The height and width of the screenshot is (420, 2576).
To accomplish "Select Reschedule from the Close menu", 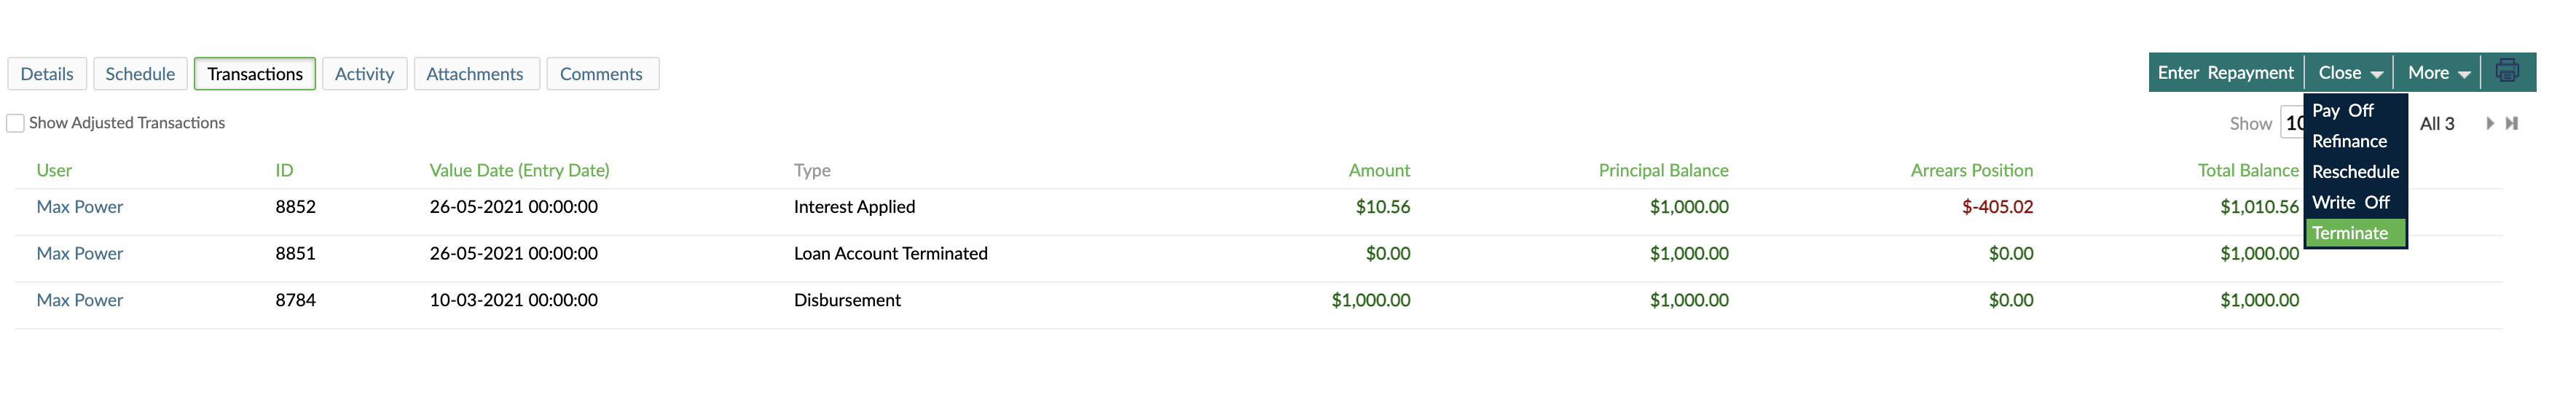I will point(2355,171).
